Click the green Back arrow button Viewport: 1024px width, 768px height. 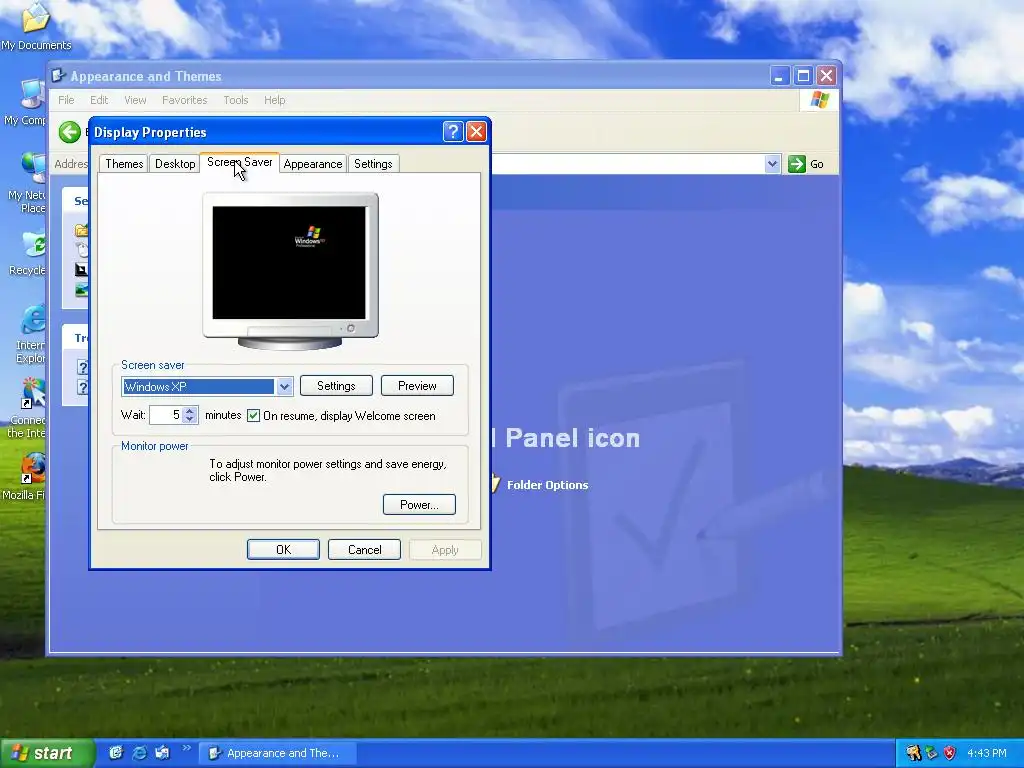pyautogui.click(x=70, y=132)
